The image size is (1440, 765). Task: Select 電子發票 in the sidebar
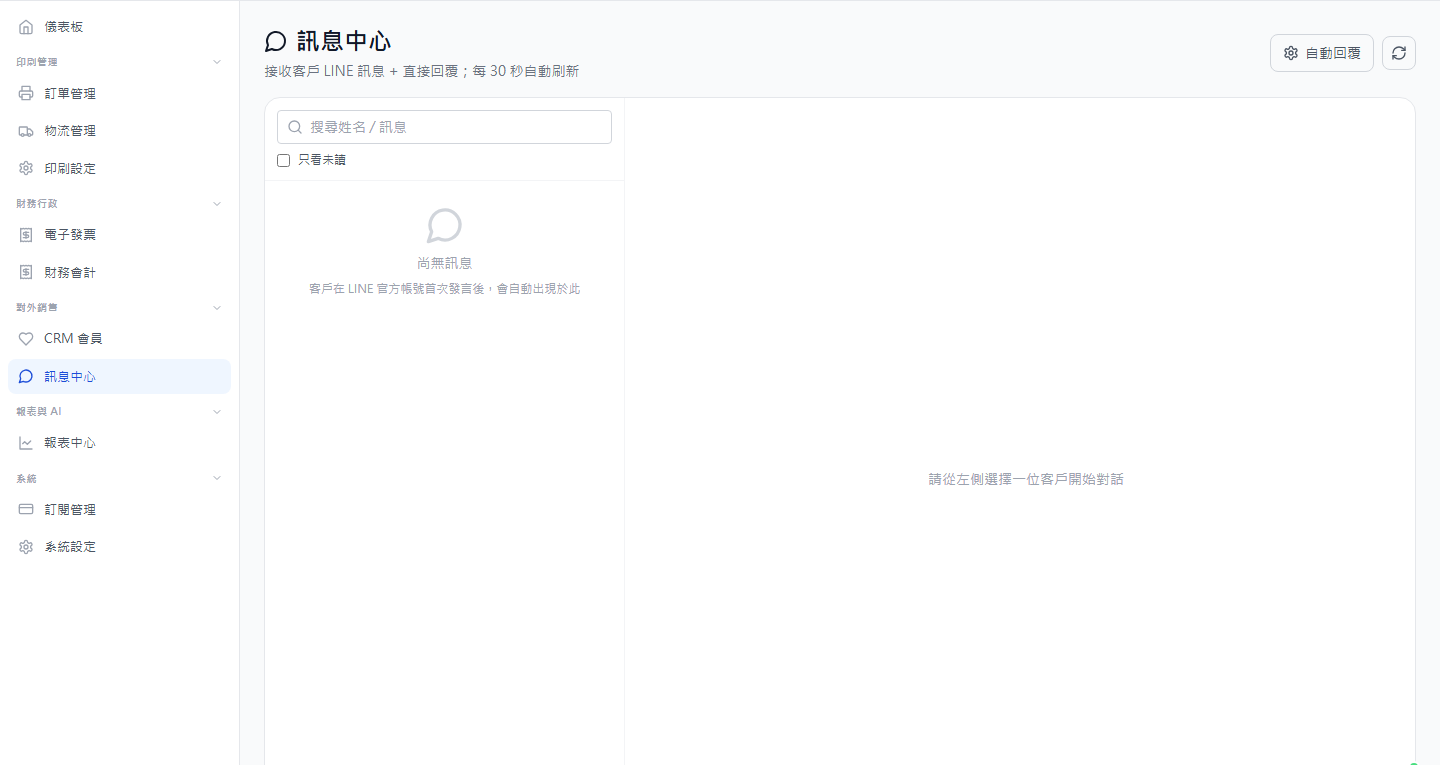(x=119, y=235)
